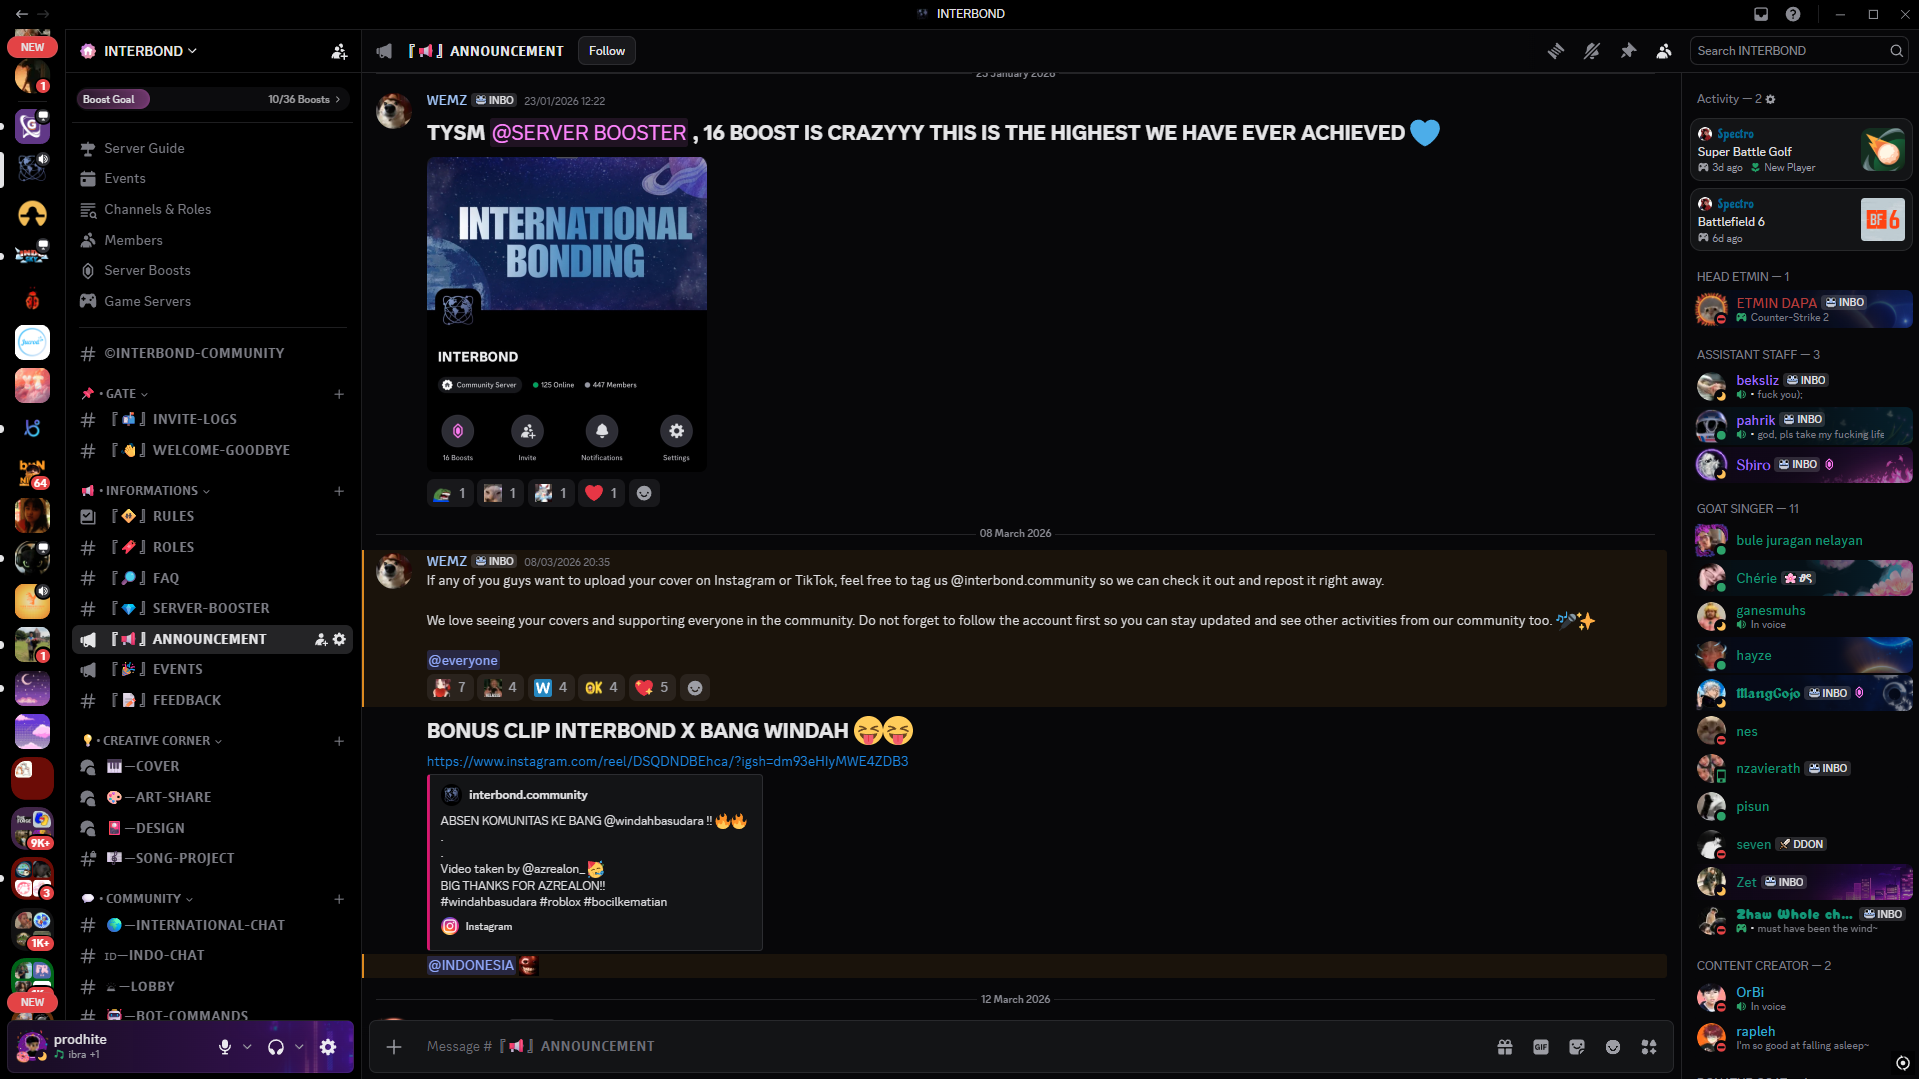Open the INTERBOND server dropdown menu
This screenshot has width=1919, height=1079.
(x=150, y=51)
